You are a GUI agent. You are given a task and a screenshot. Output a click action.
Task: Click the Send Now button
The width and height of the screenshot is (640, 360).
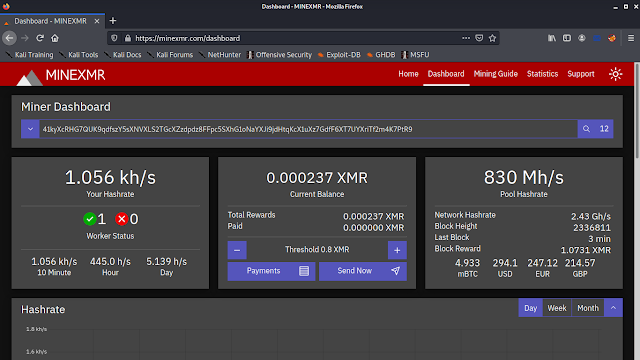click(363, 271)
